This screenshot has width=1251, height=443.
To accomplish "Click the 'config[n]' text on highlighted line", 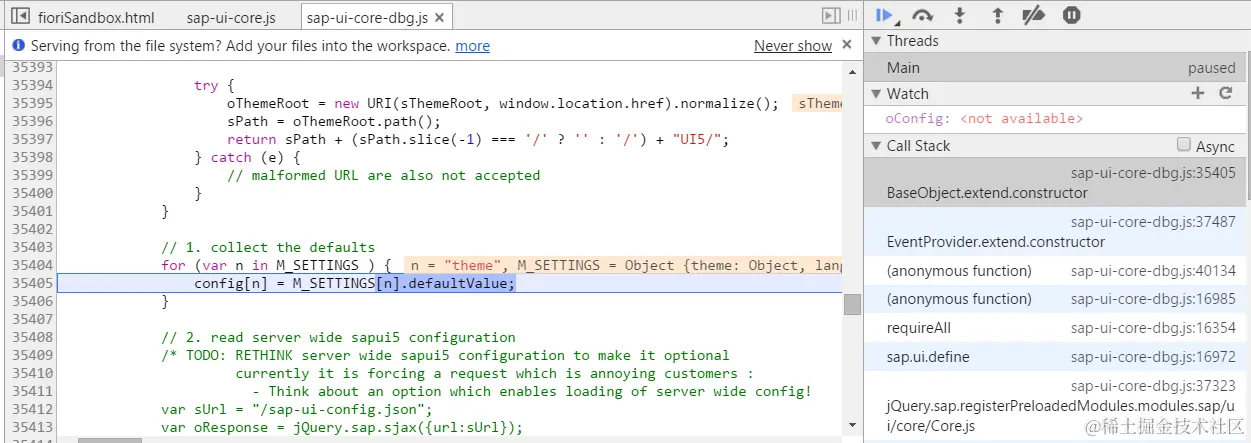I will point(229,283).
